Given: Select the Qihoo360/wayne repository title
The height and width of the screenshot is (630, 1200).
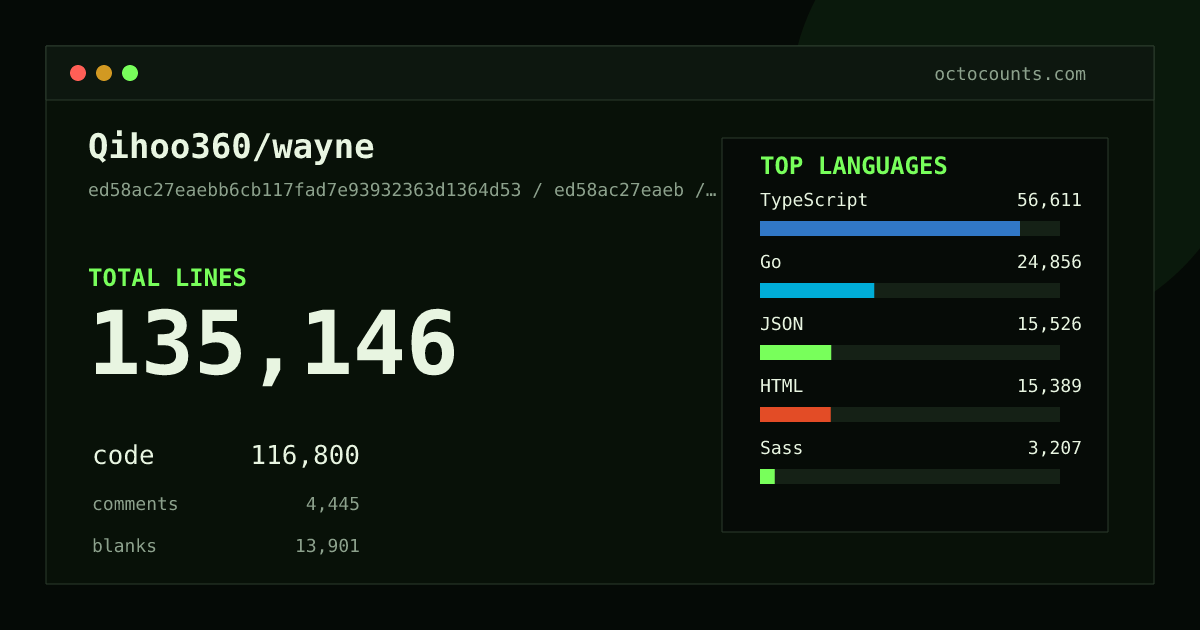Looking at the screenshot, I should pos(231,147).
